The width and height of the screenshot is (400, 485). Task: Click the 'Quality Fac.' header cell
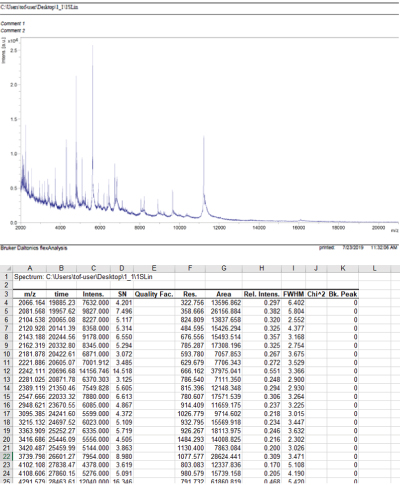[x=154, y=294]
